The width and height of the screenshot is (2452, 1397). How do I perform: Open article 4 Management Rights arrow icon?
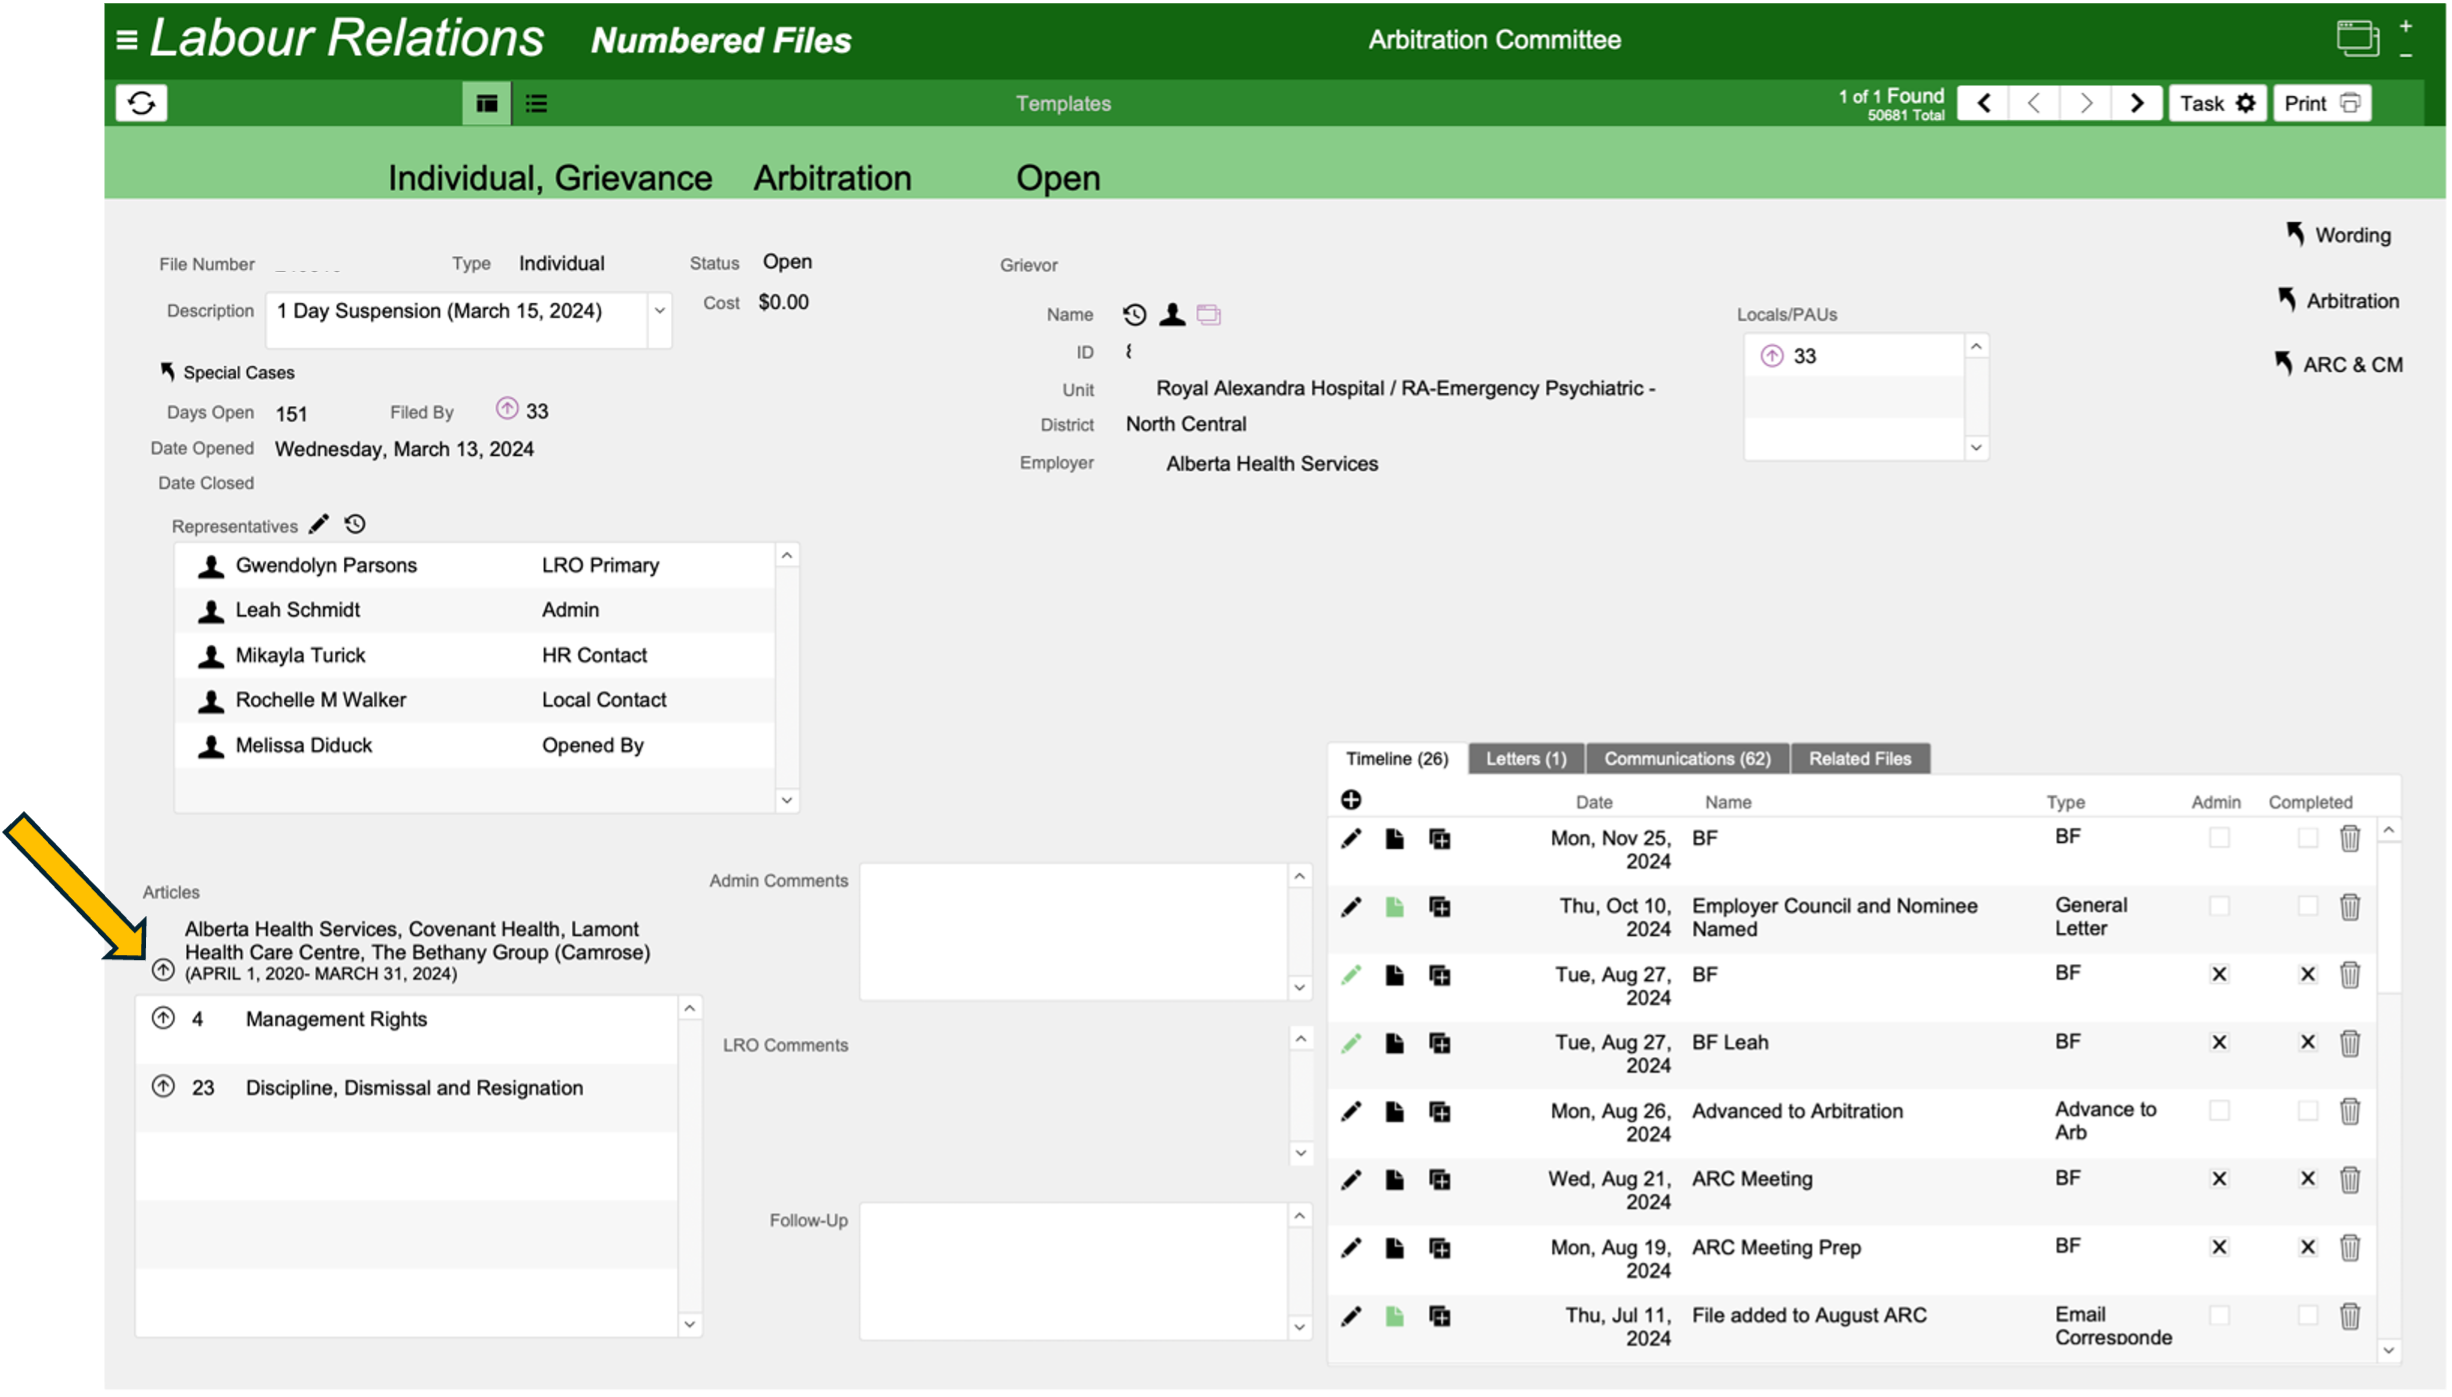(x=163, y=1018)
